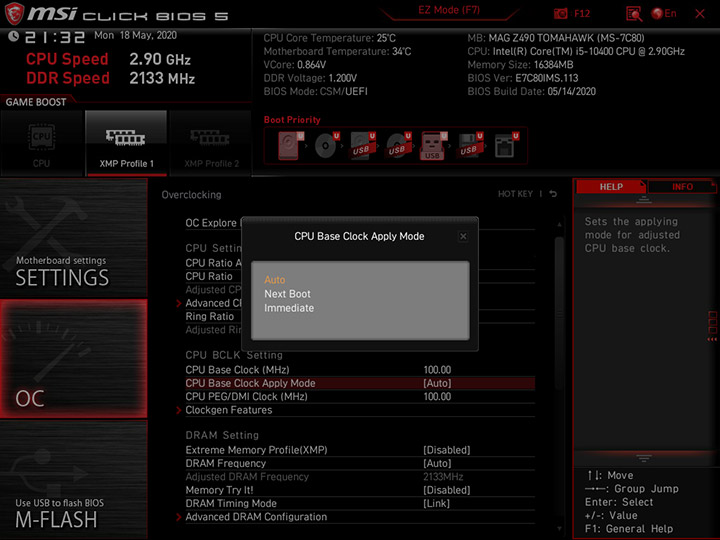Enable XMP Profile 1
The image size is (720, 540).
tap(126, 143)
